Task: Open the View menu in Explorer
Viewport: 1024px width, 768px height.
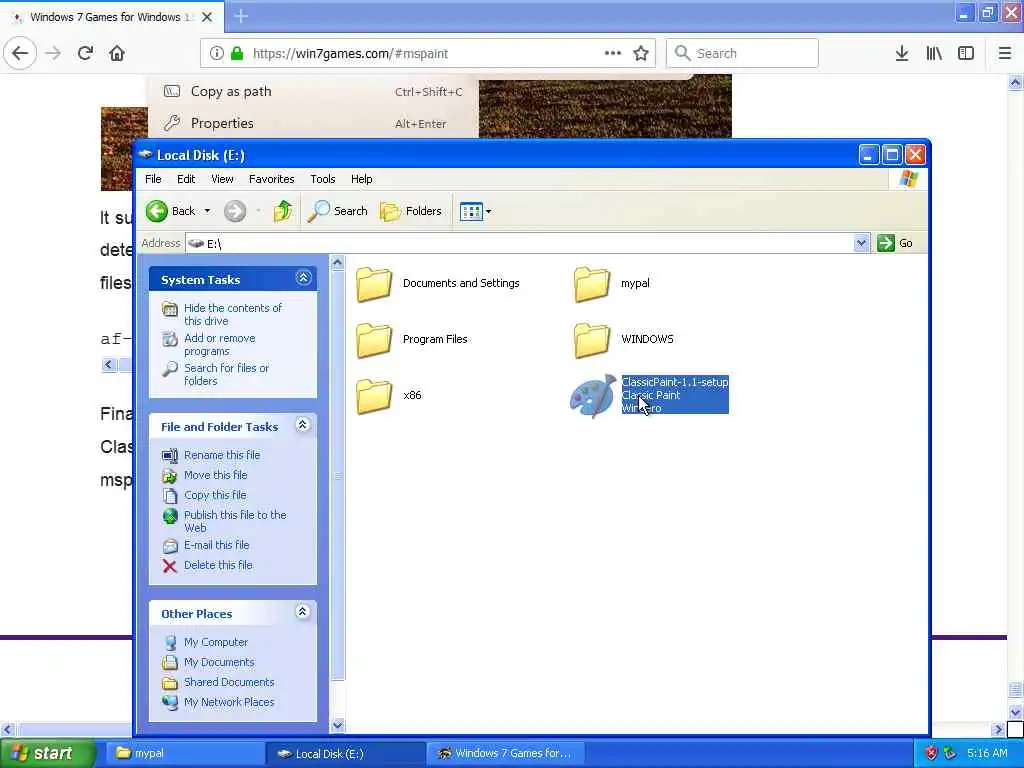Action: click(x=222, y=179)
